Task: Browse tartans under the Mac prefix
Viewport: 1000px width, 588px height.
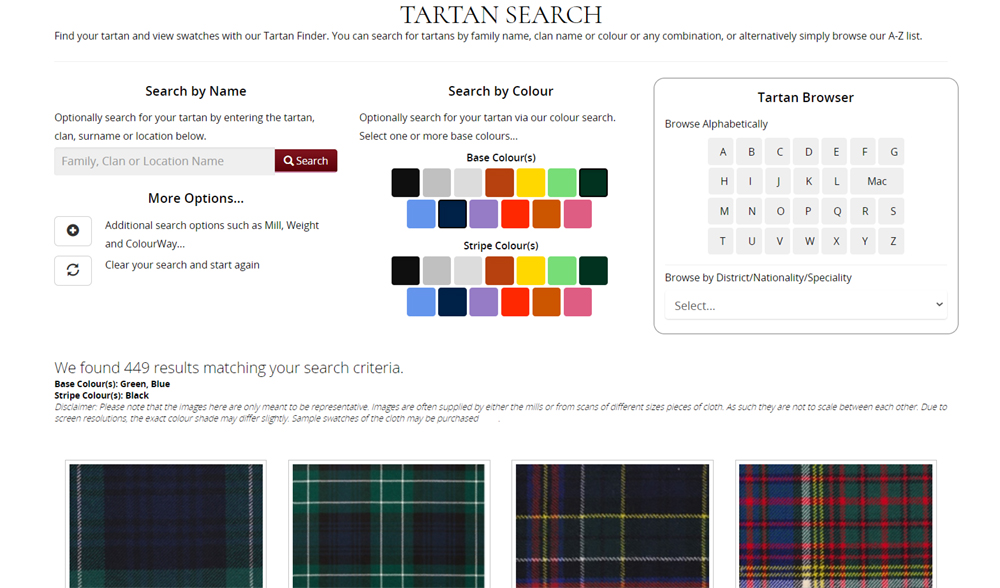Action: [877, 181]
